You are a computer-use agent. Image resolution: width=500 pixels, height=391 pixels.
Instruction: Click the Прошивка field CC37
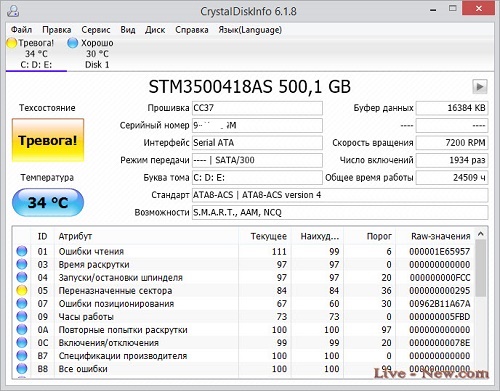257,108
